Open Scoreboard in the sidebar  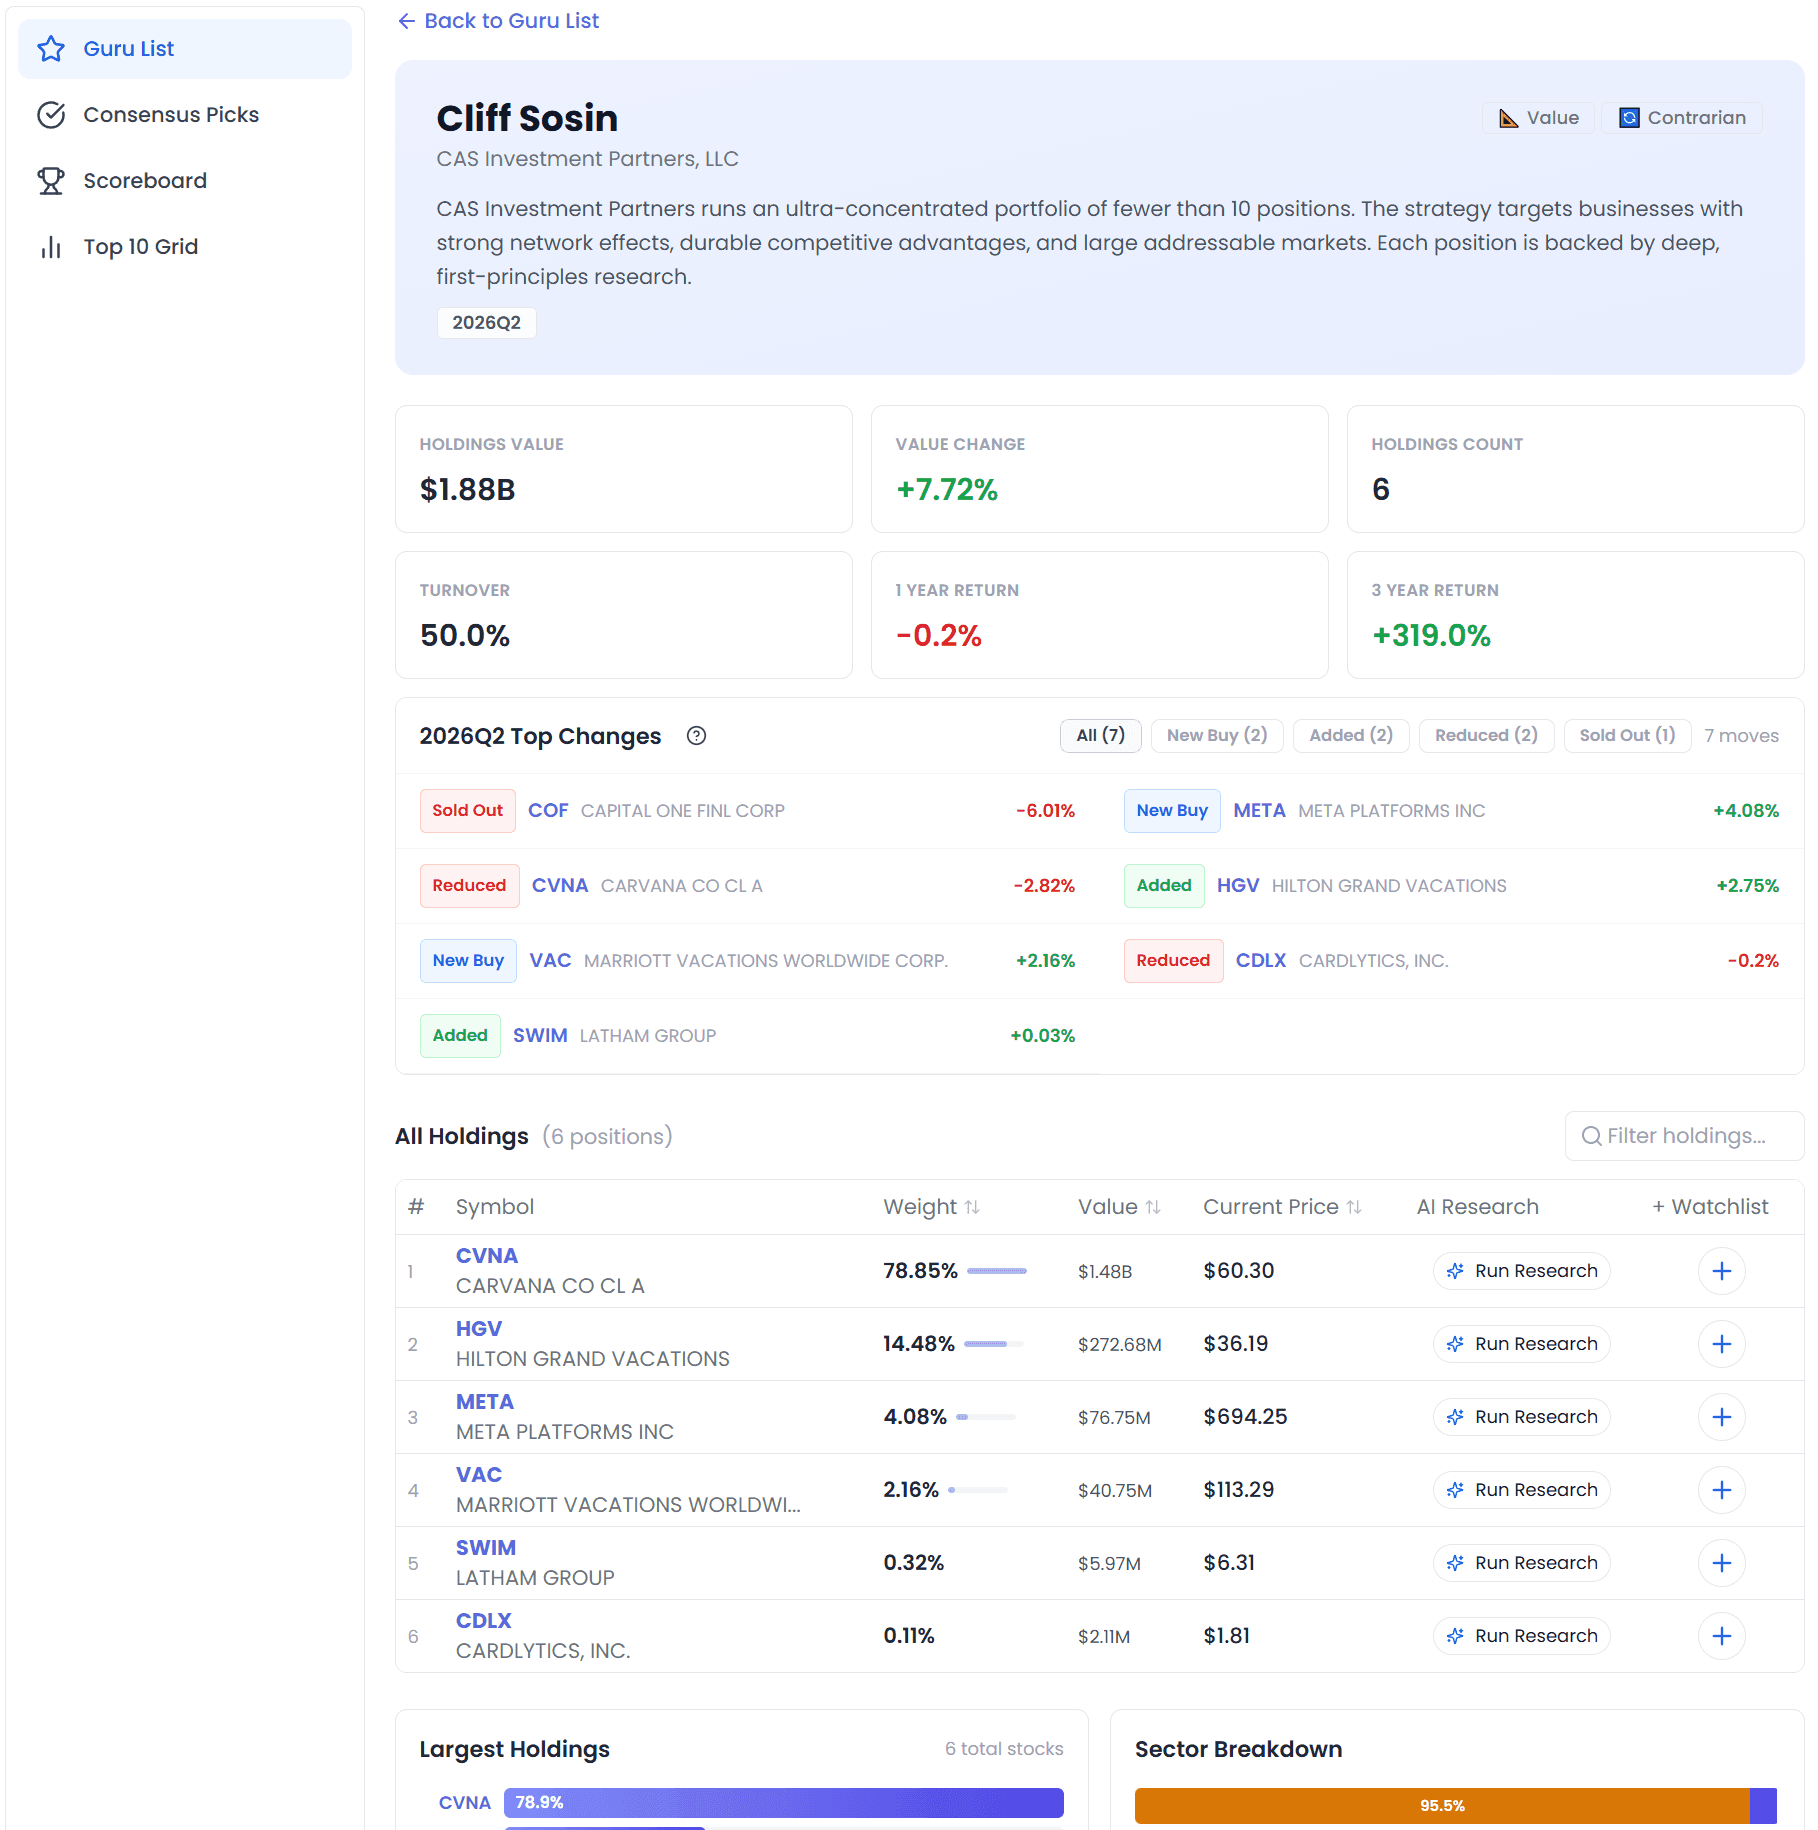(x=185, y=181)
